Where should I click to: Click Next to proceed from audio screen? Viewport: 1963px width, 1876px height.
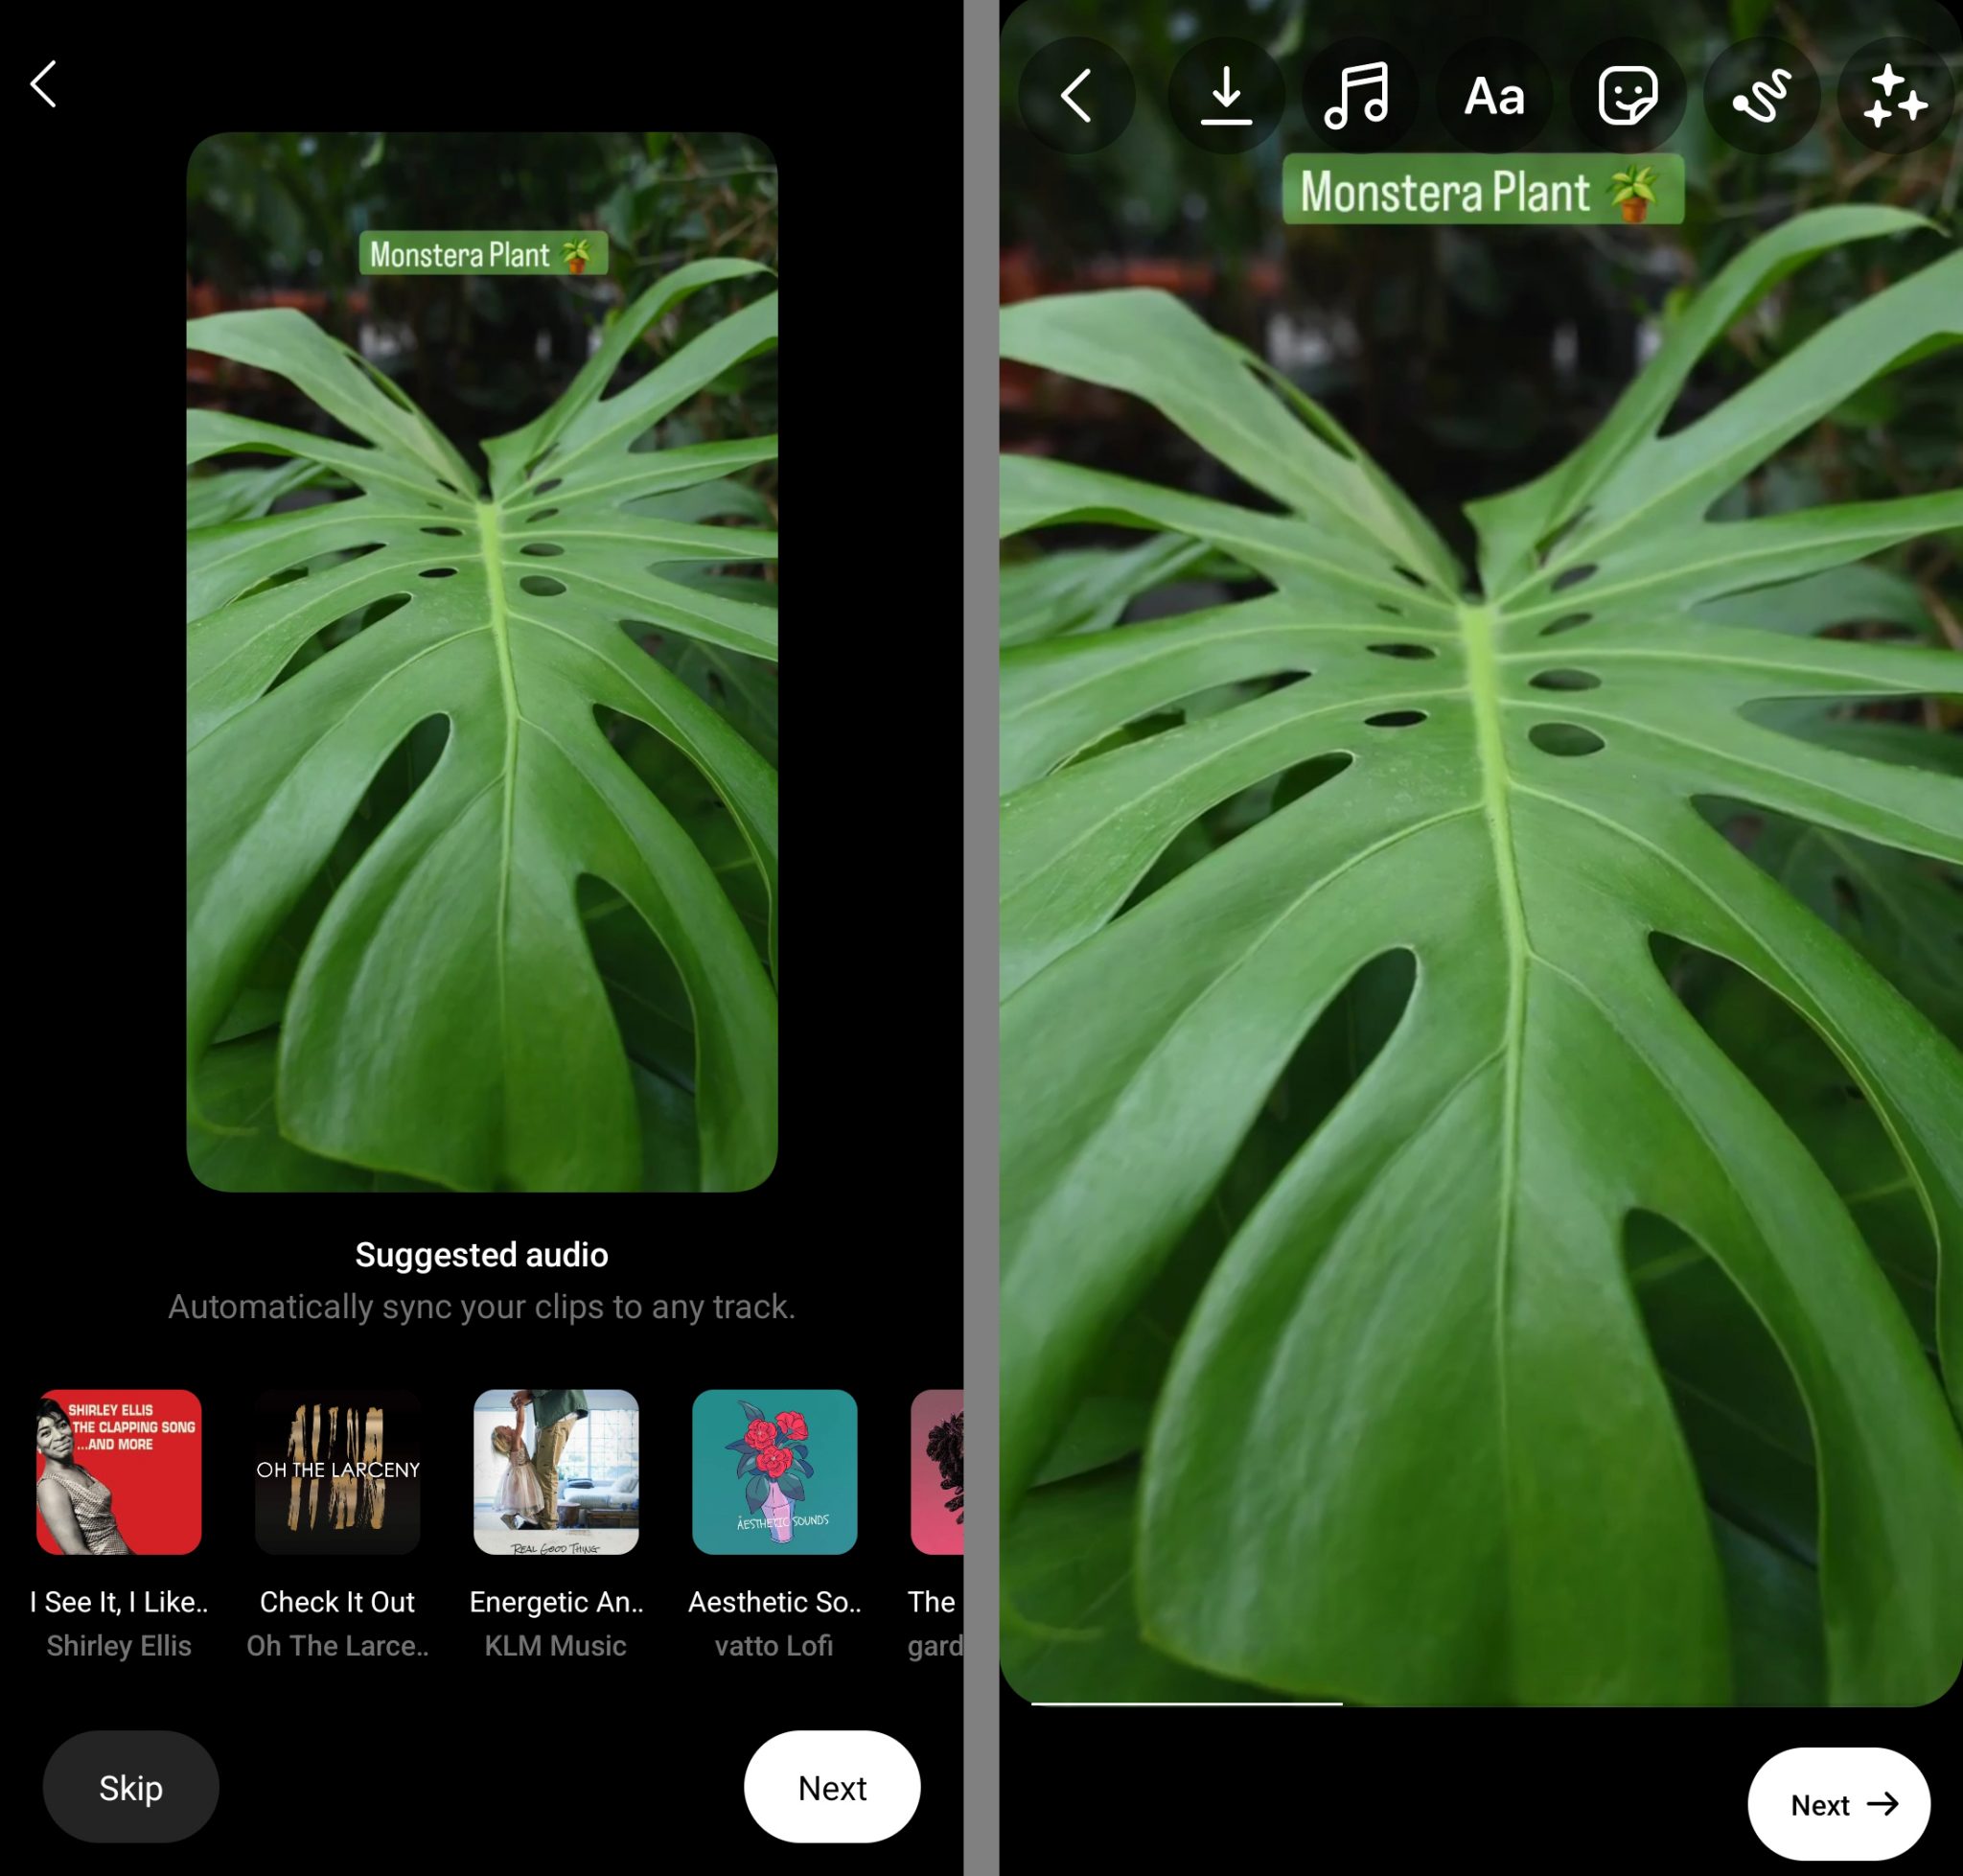pyautogui.click(x=831, y=1787)
